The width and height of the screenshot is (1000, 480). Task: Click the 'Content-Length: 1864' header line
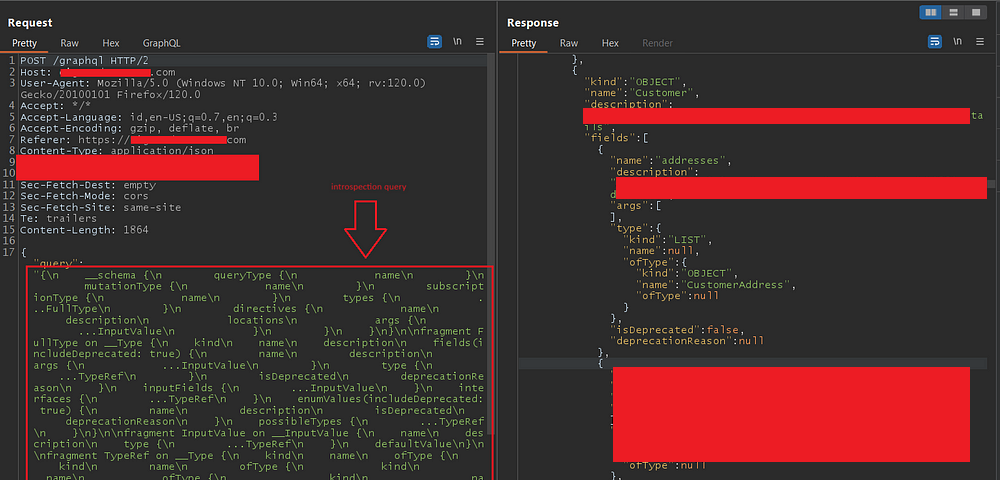[84, 230]
